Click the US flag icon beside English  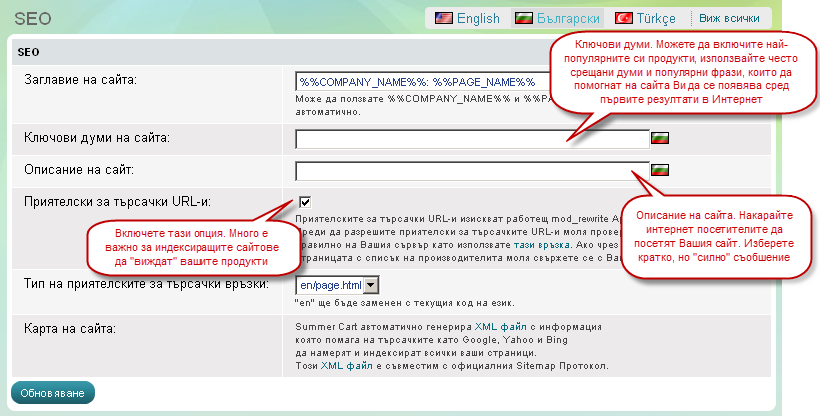click(x=443, y=18)
